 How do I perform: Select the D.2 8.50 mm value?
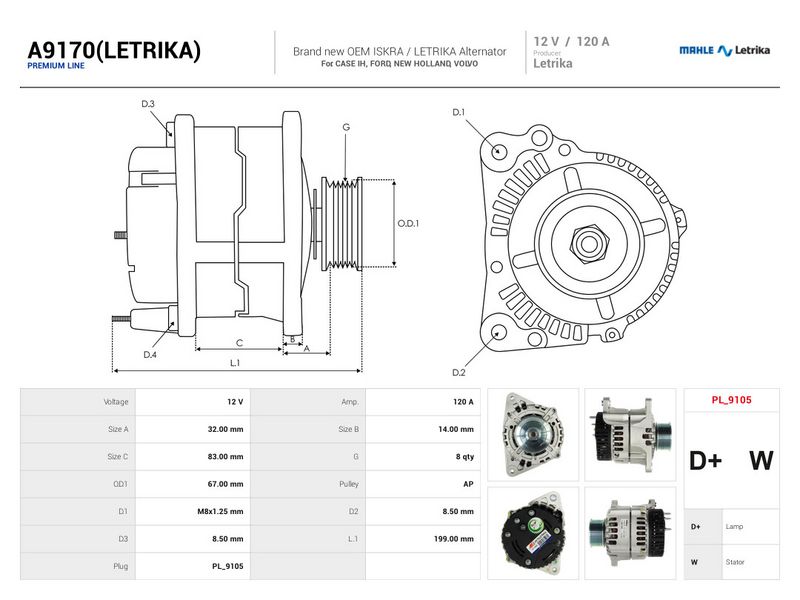(423, 511)
